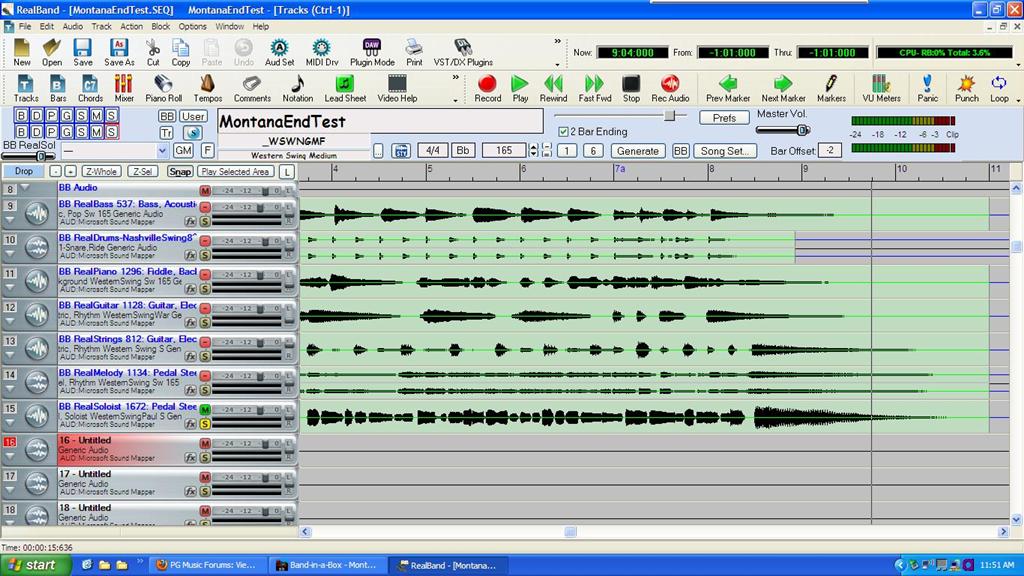Expand BB Audio track 8 arrow
The width and height of the screenshot is (1024, 576).
click(x=25, y=188)
